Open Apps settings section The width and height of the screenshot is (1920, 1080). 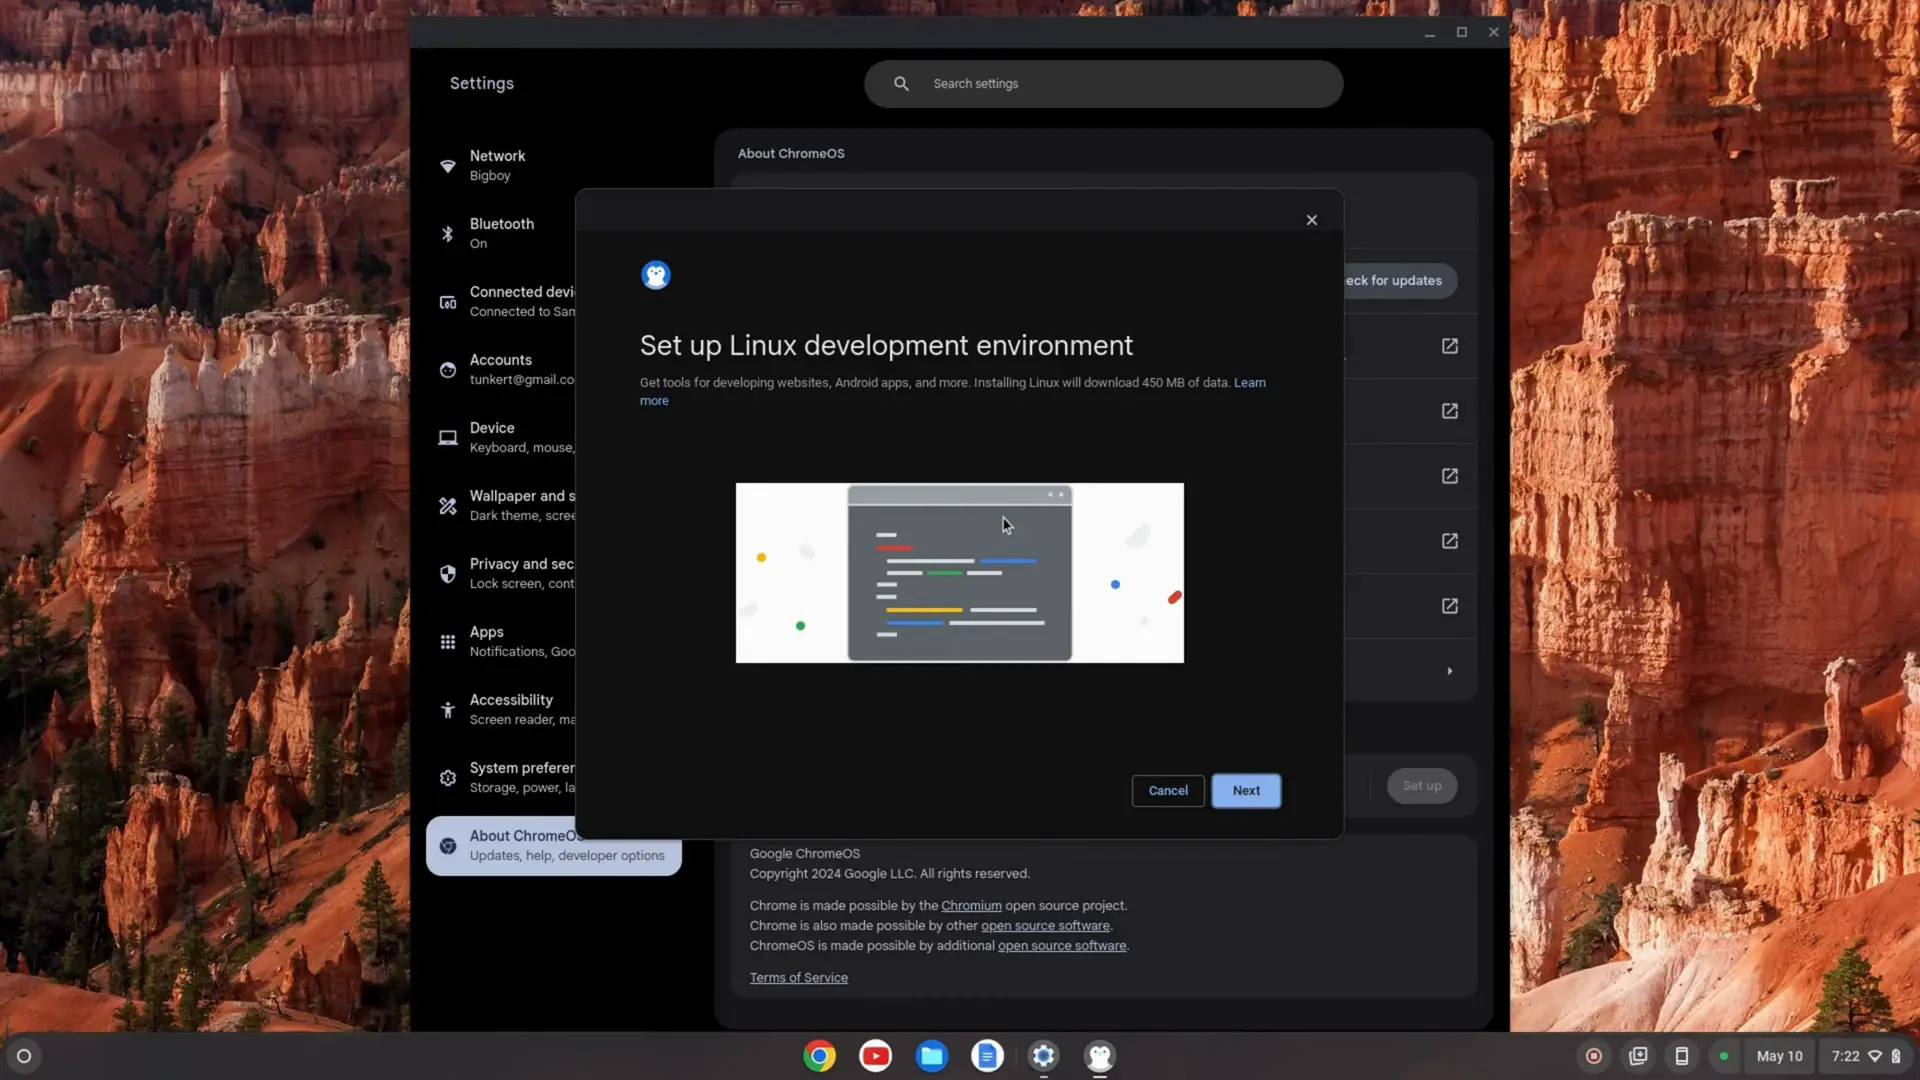(x=503, y=642)
